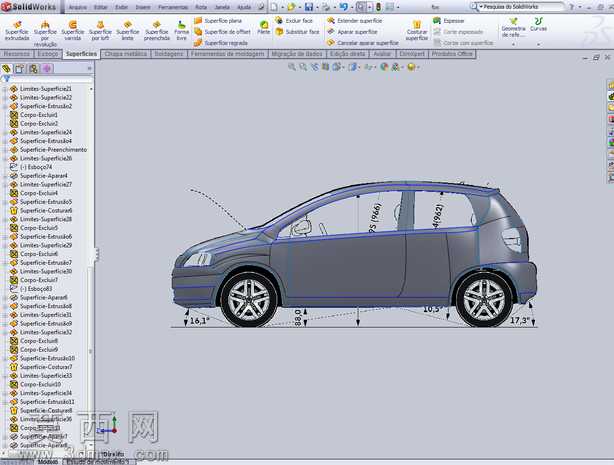Open the Janela menu
614x465 pixels.
[222, 7]
